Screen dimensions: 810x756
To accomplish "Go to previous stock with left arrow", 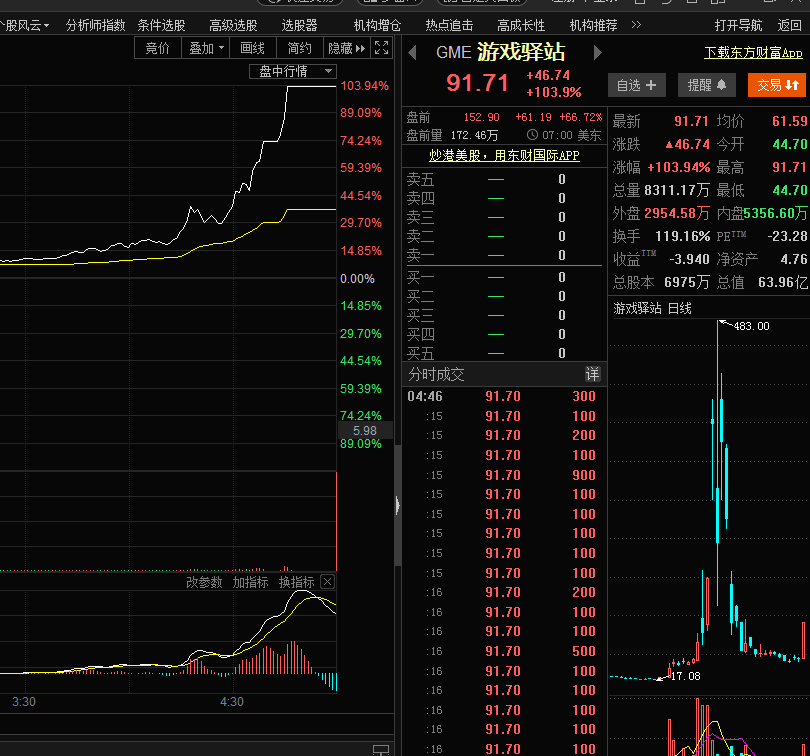I will click(x=412, y=53).
